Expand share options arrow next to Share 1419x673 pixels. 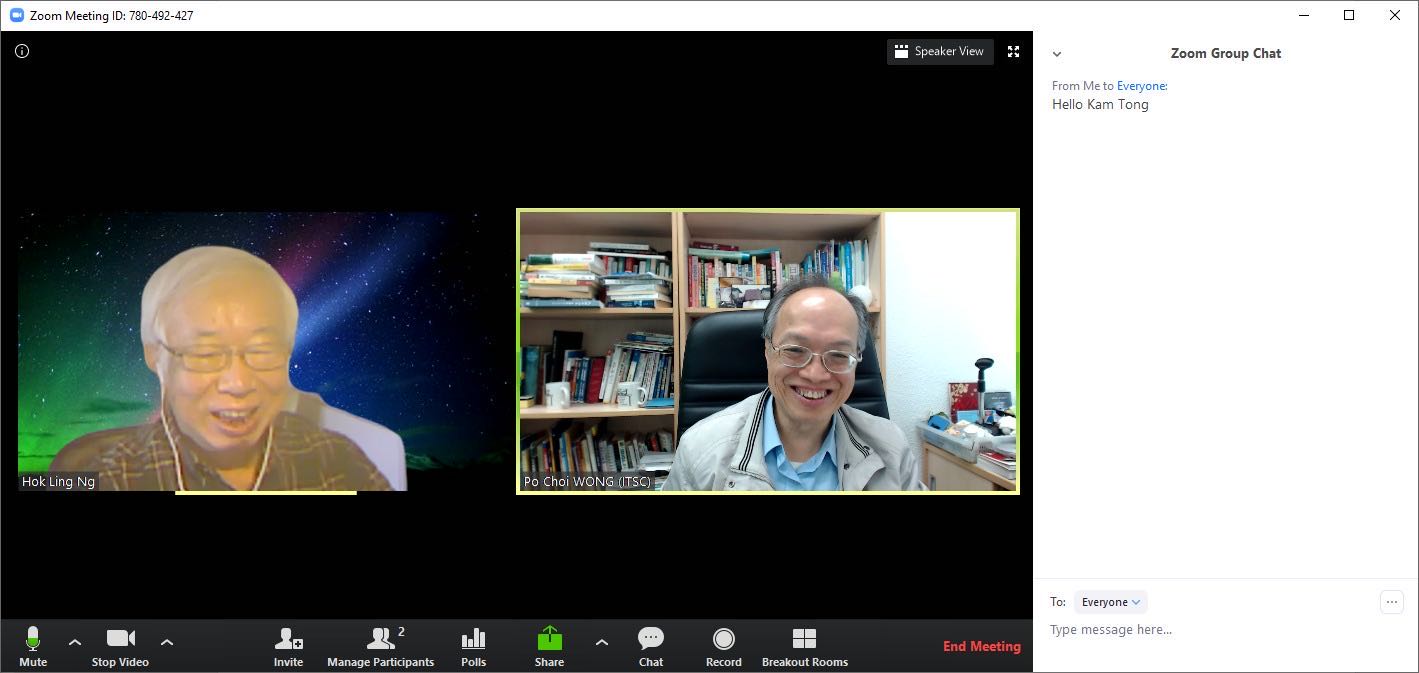coord(601,642)
